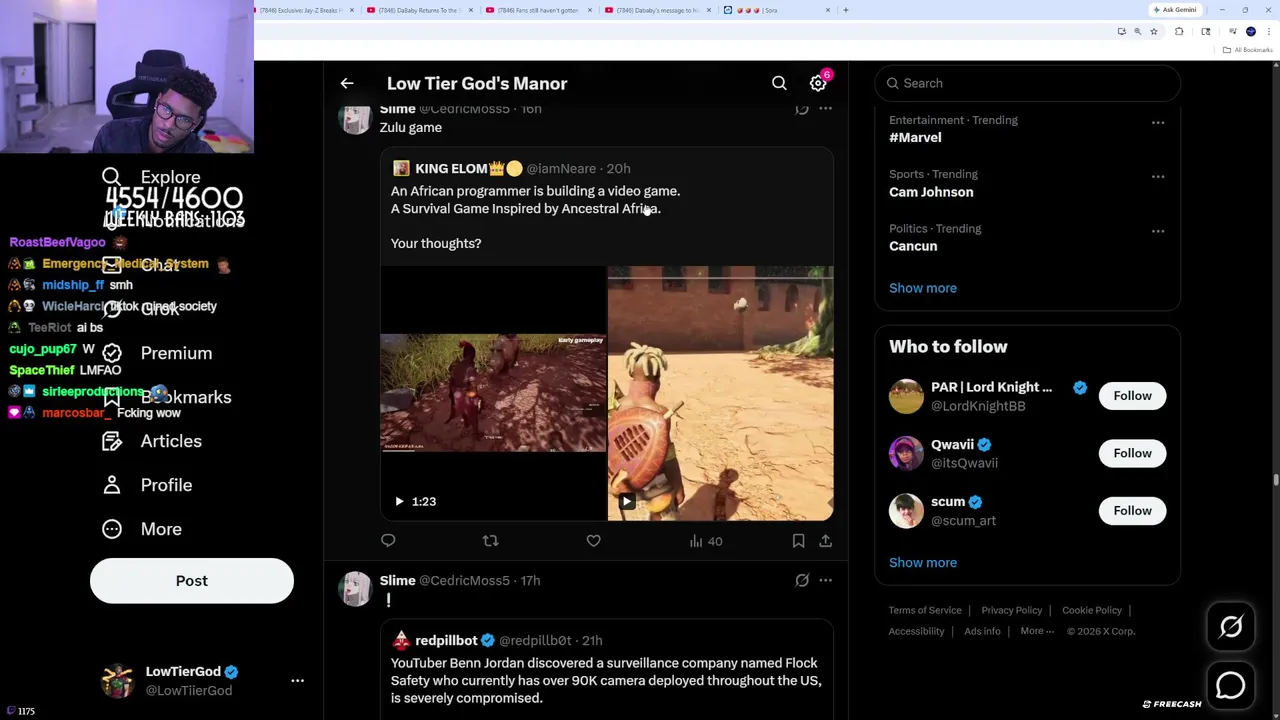This screenshot has height=720, width=1280.
Task: Open the Chrome three-dot menu
Action: (x=1268, y=31)
